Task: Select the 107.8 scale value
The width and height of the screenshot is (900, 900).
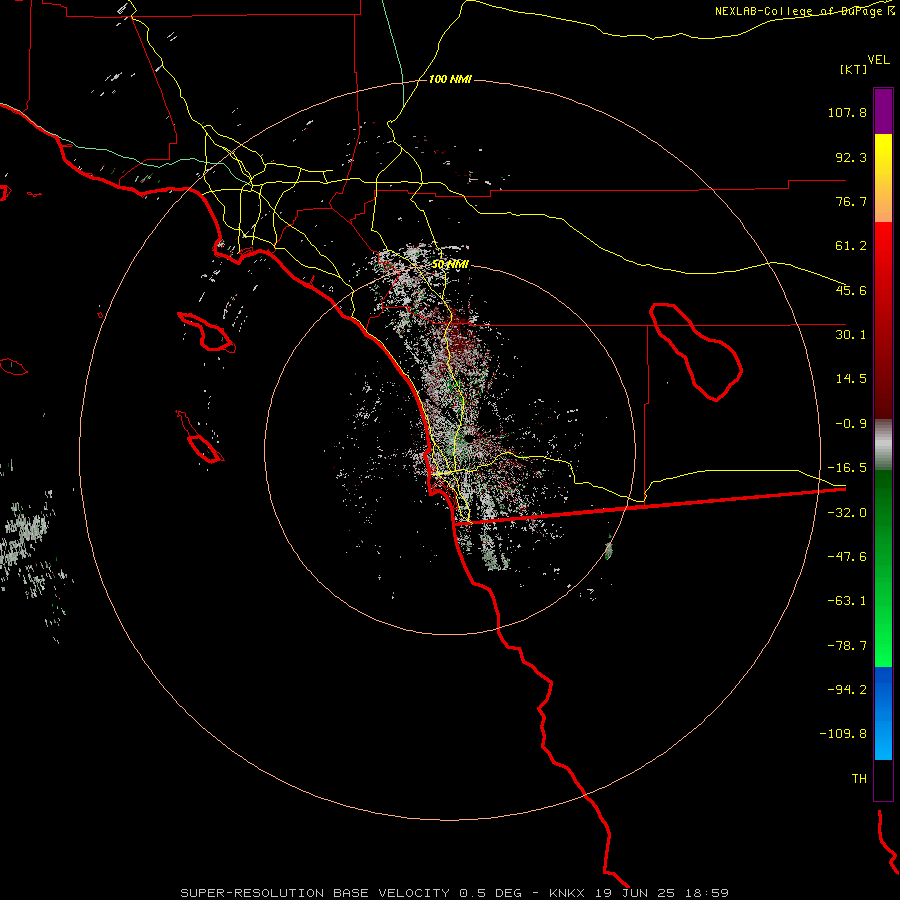Action: coord(847,112)
